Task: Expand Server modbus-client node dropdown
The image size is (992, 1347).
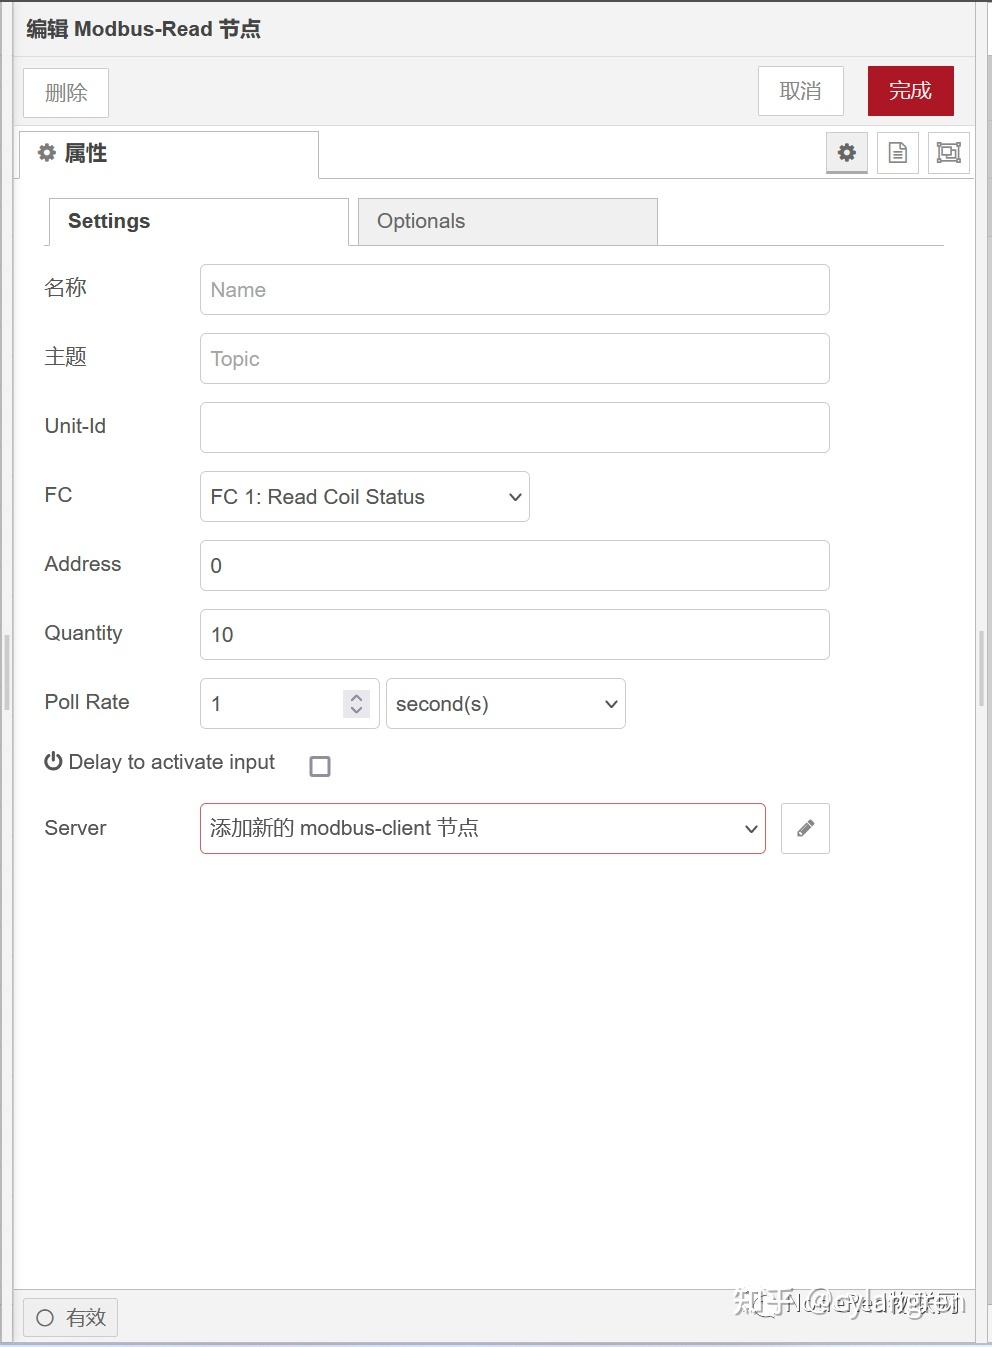Action: pos(483,828)
